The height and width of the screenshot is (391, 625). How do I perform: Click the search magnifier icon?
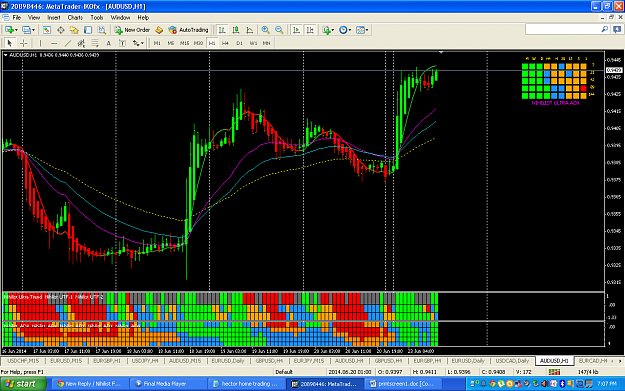click(605, 29)
